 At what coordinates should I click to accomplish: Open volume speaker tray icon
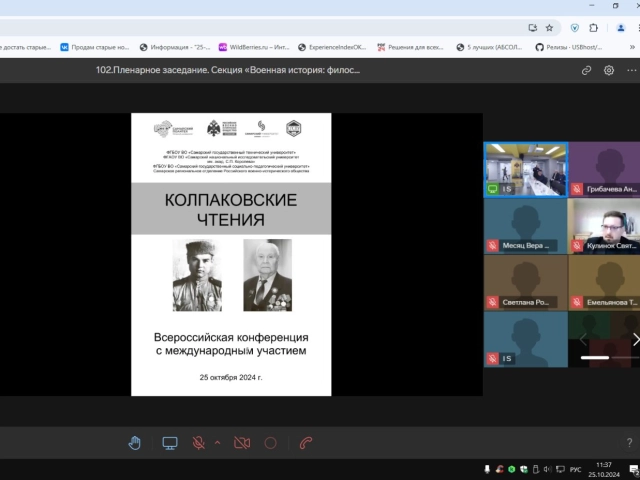point(548,469)
